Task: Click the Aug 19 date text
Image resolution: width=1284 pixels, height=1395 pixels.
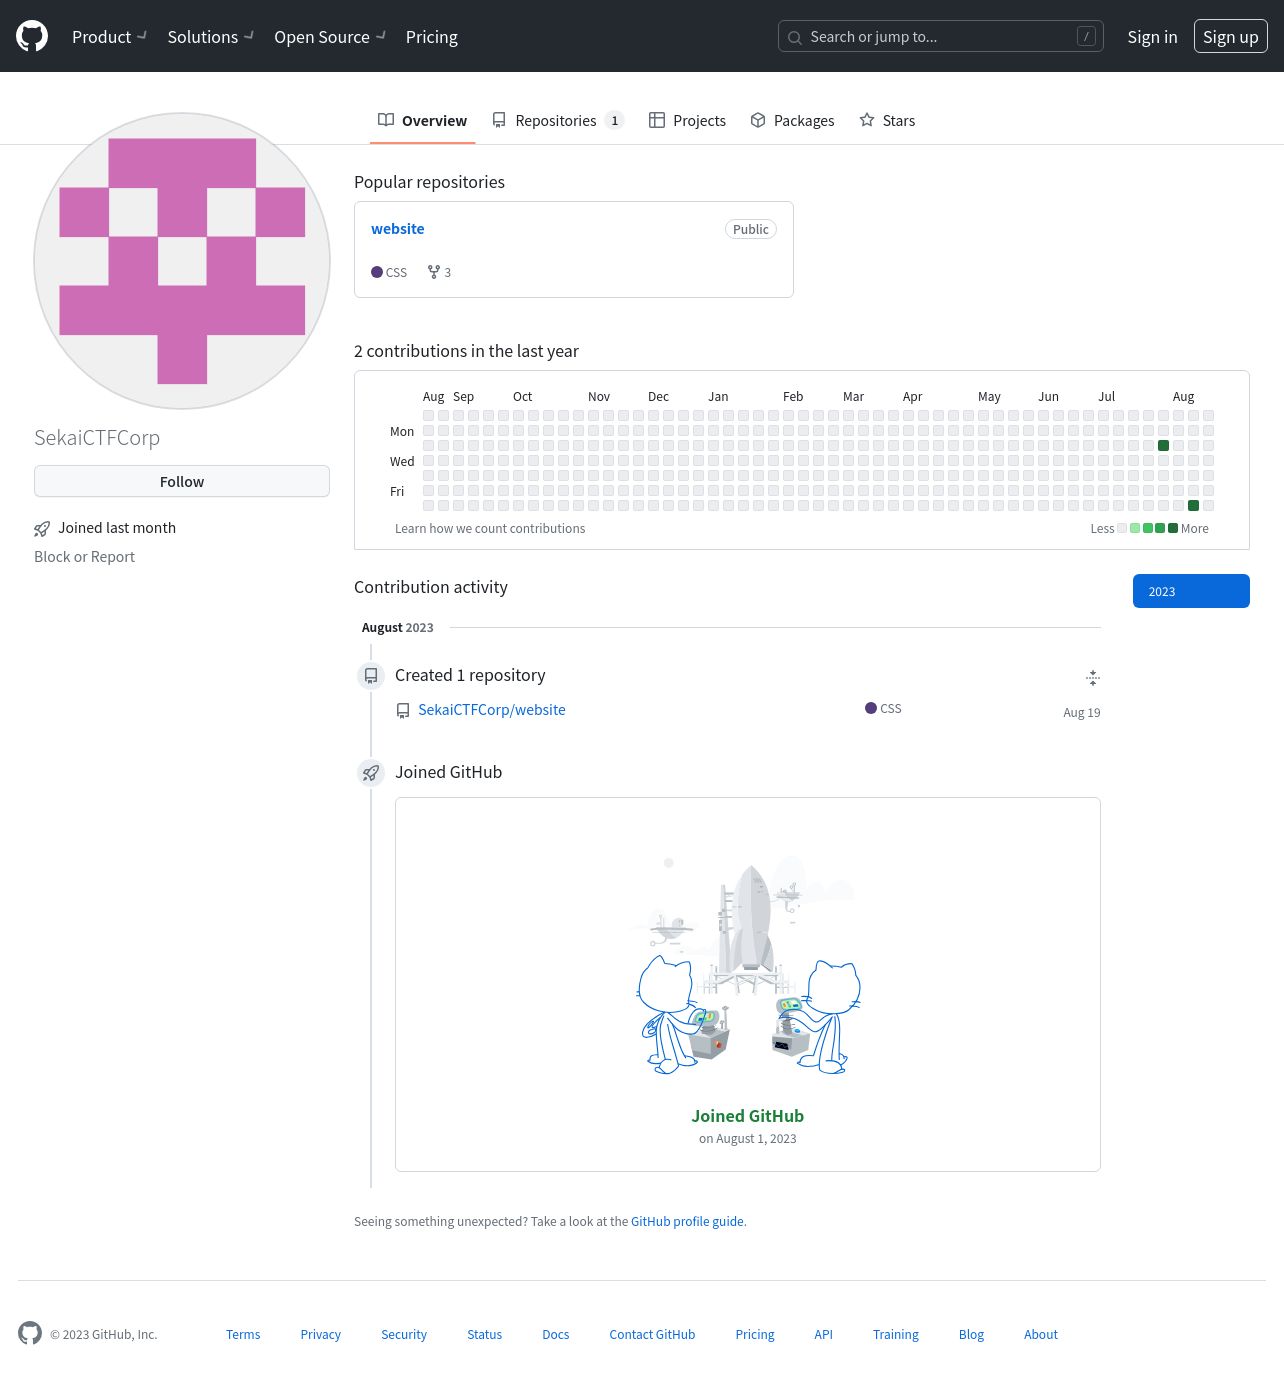Action: tap(1082, 713)
